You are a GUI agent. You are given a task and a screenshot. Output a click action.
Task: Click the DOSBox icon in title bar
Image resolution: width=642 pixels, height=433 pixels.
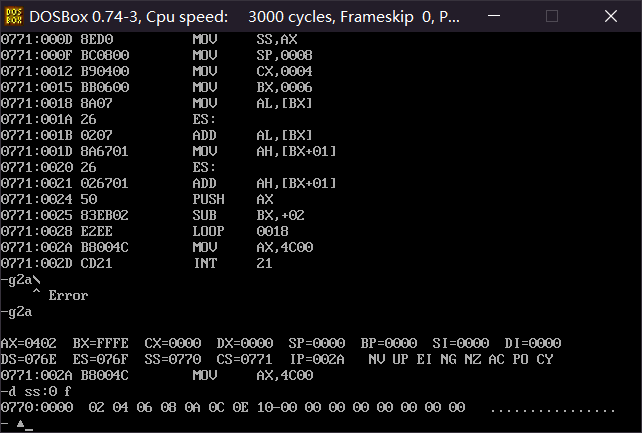pyautogui.click(x=14, y=16)
